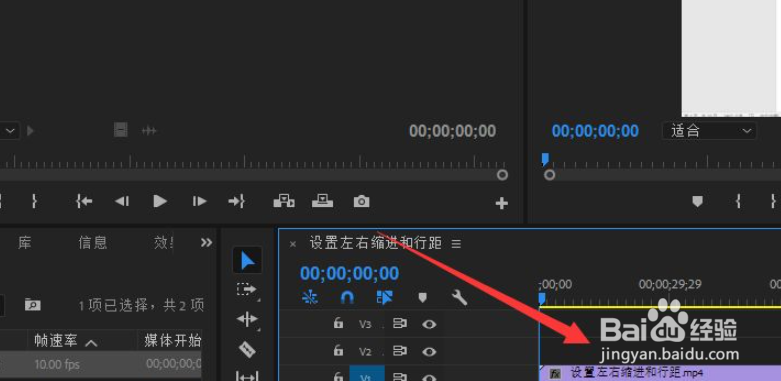The width and height of the screenshot is (781, 381).
Task: Click source monitor grey duration timecode
Action: (453, 131)
